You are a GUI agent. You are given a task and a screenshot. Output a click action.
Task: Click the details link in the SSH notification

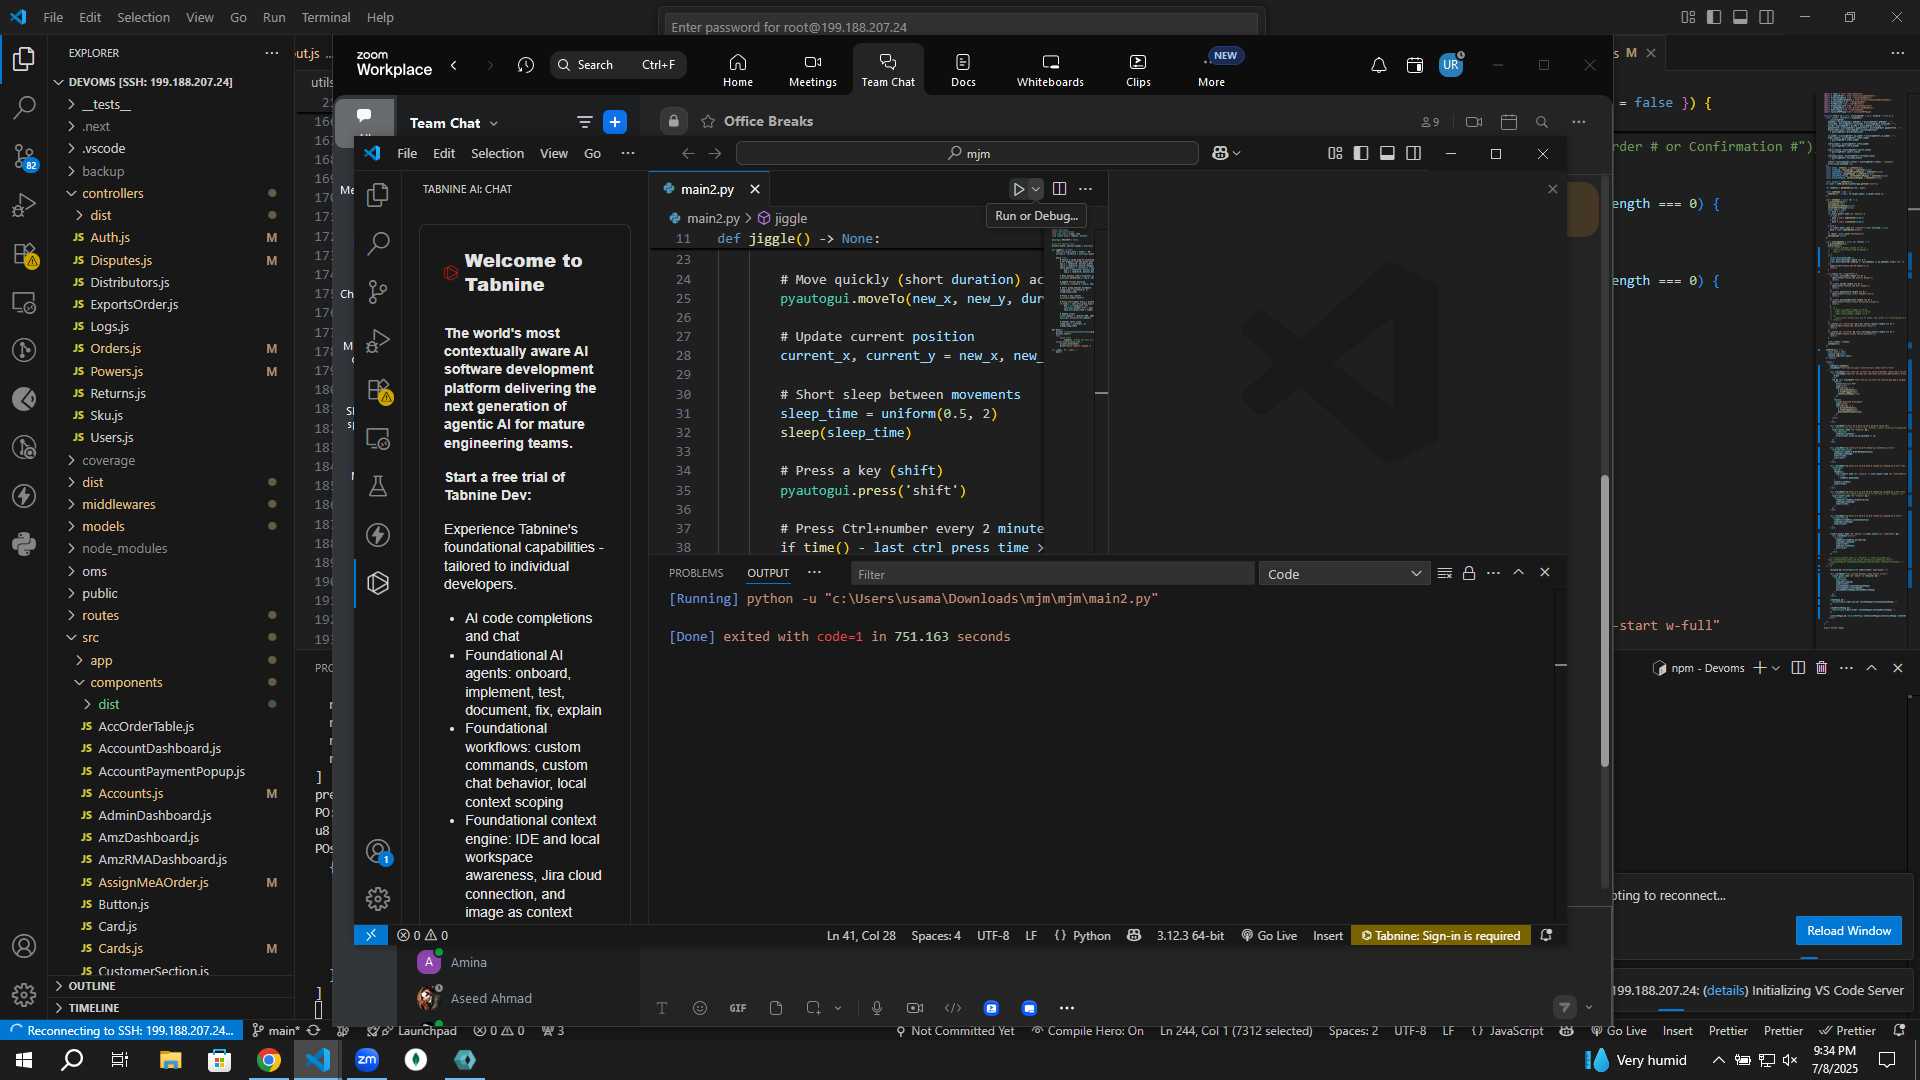[x=1725, y=990]
